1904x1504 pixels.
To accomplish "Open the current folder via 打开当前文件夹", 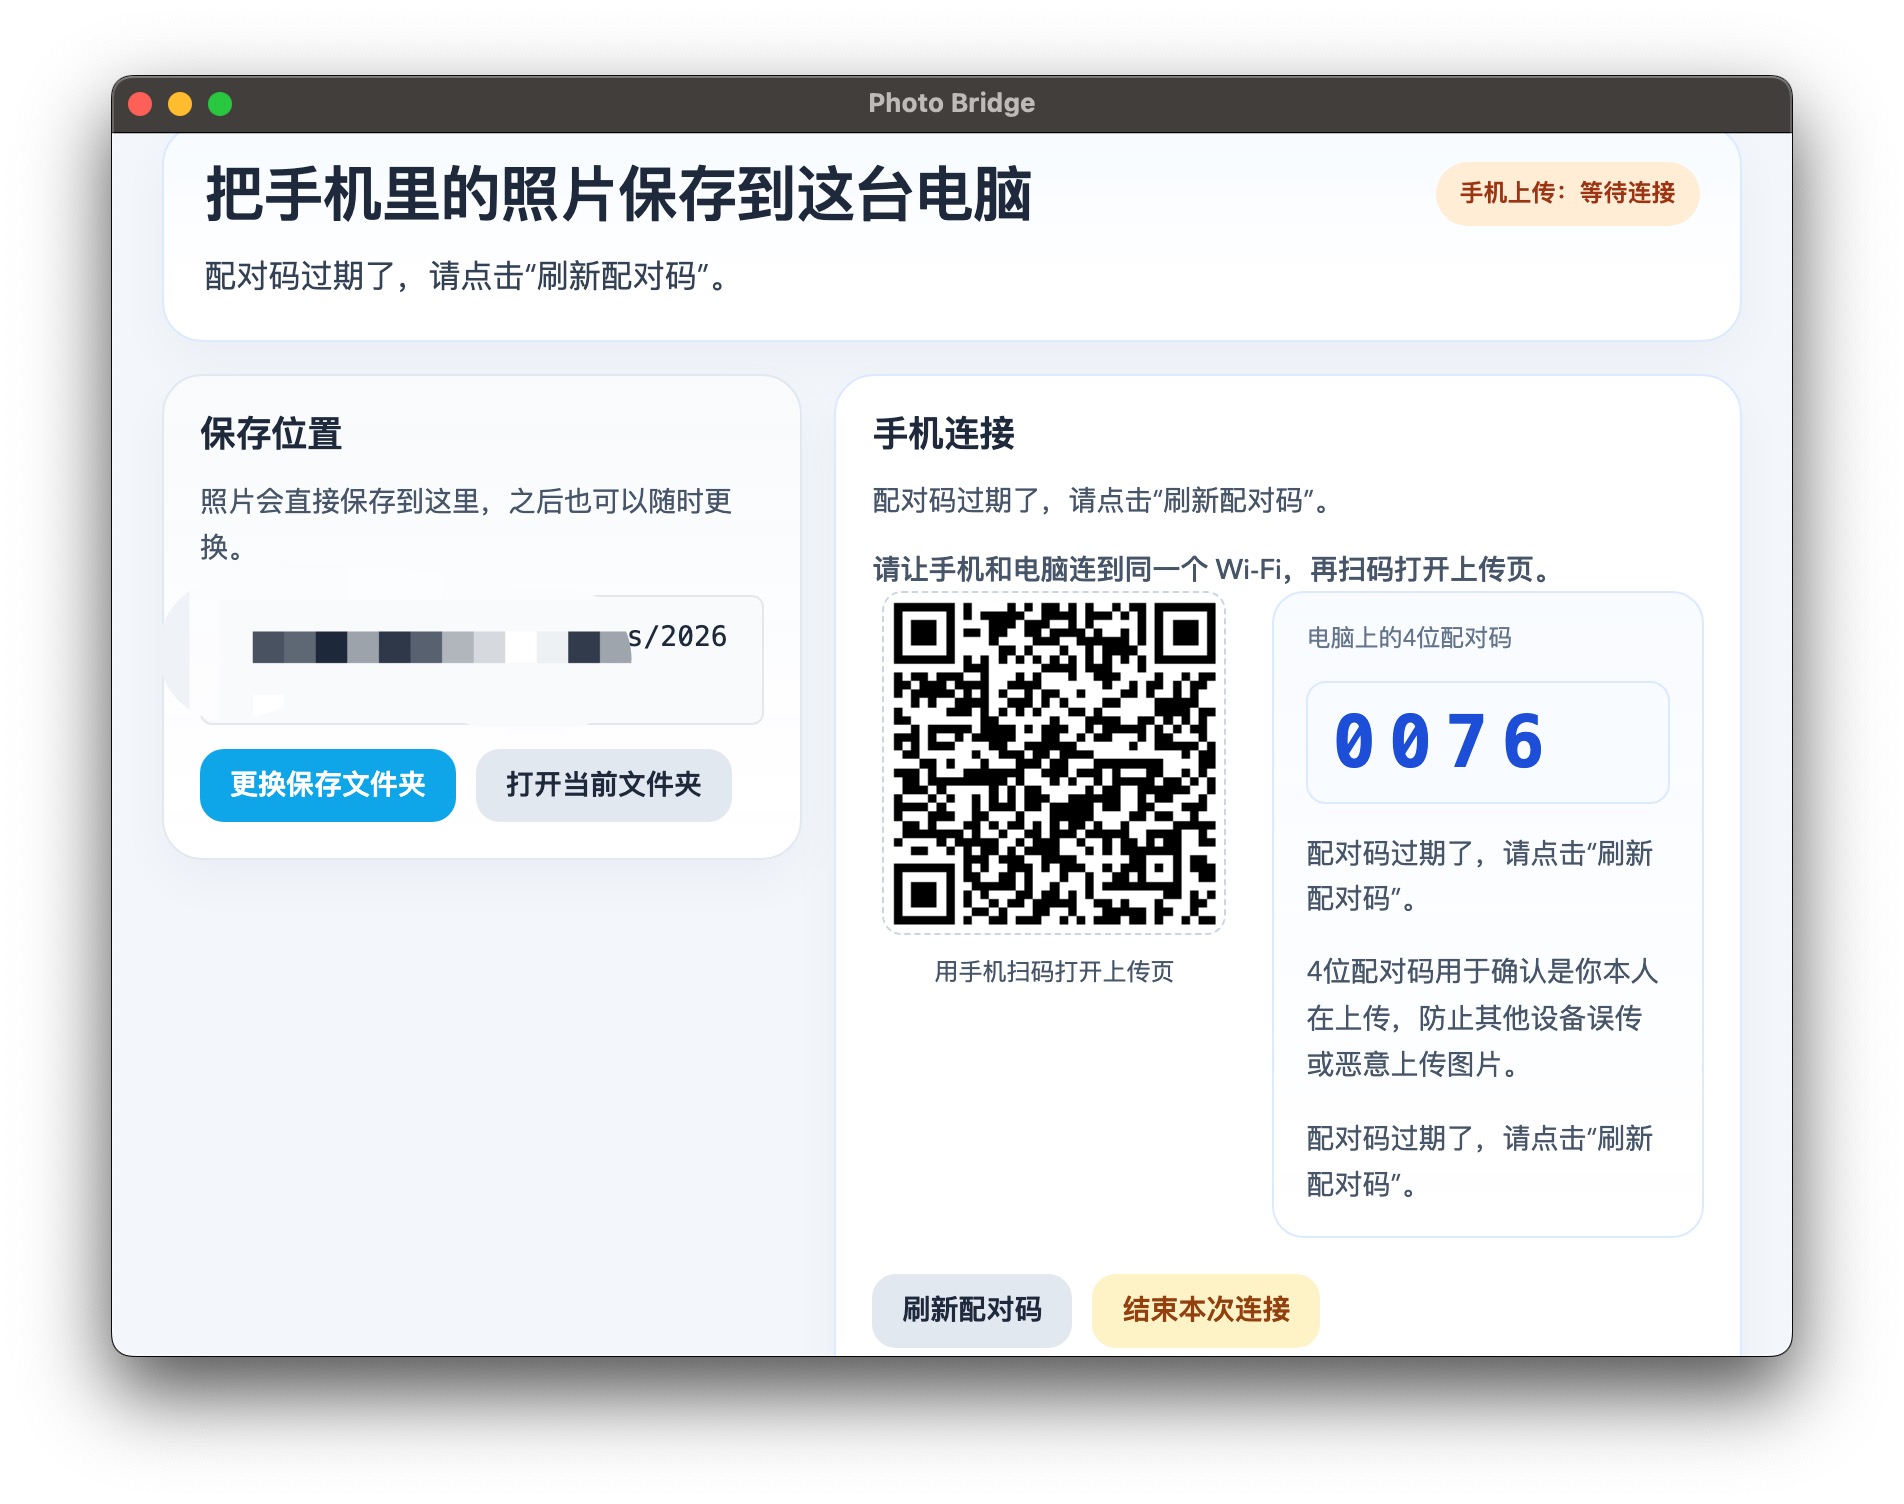I will pyautogui.click(x=602, y=786).
